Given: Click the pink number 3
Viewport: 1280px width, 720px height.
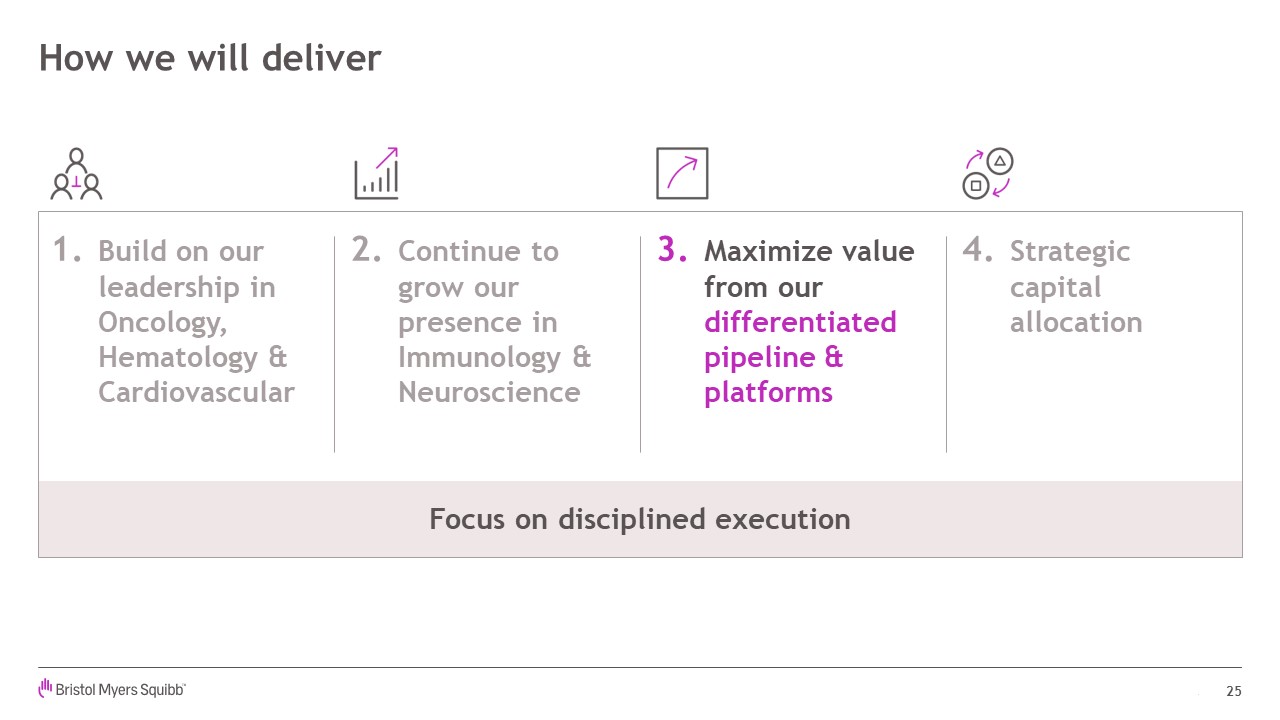Looking at the screenshot, I should tap(672, 251).
